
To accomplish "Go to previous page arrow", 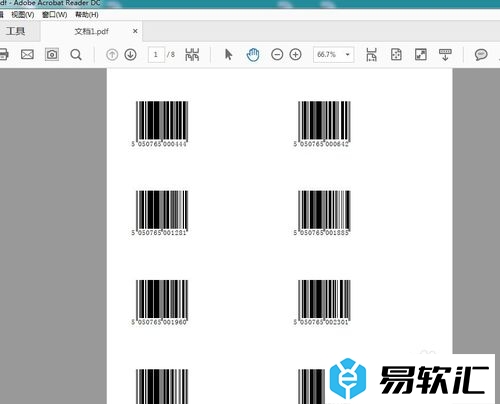I will 112,55.
